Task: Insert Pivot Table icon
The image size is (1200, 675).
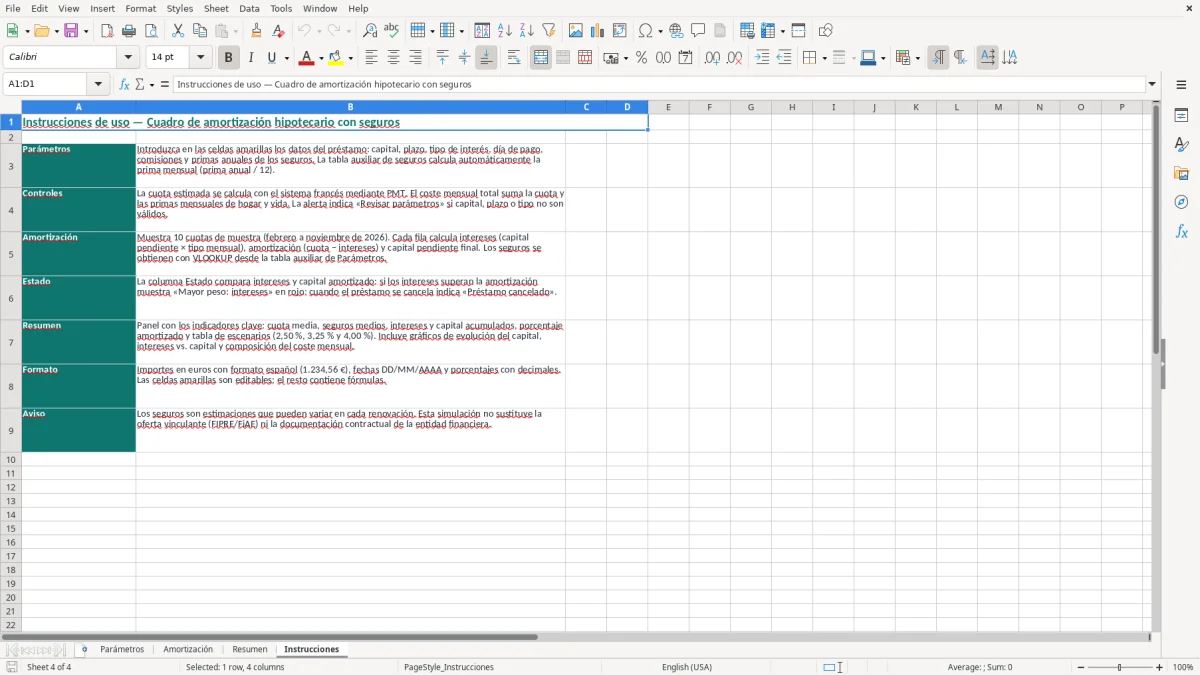Action: (x=620, y=31)
